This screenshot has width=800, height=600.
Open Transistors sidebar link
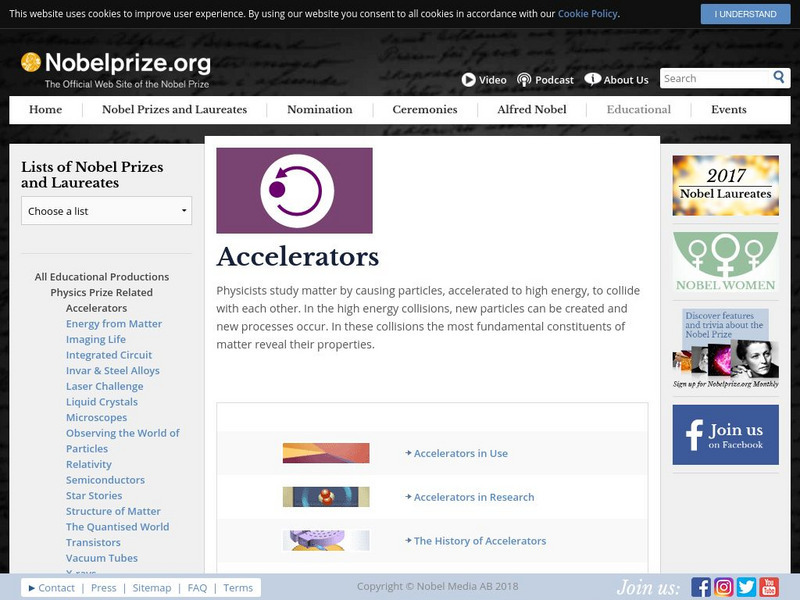click(x=93, y=542)
